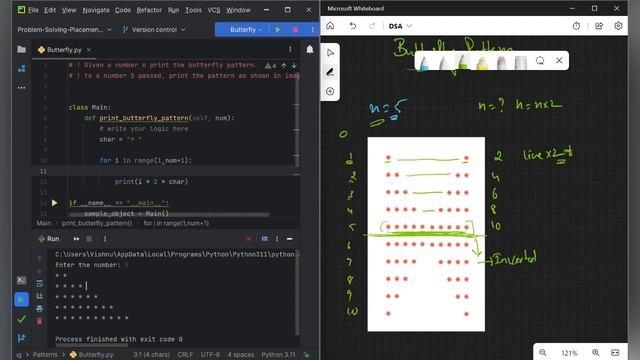
Task: Toggle scroll to end in Run console
Action: (x=40, y=296)
